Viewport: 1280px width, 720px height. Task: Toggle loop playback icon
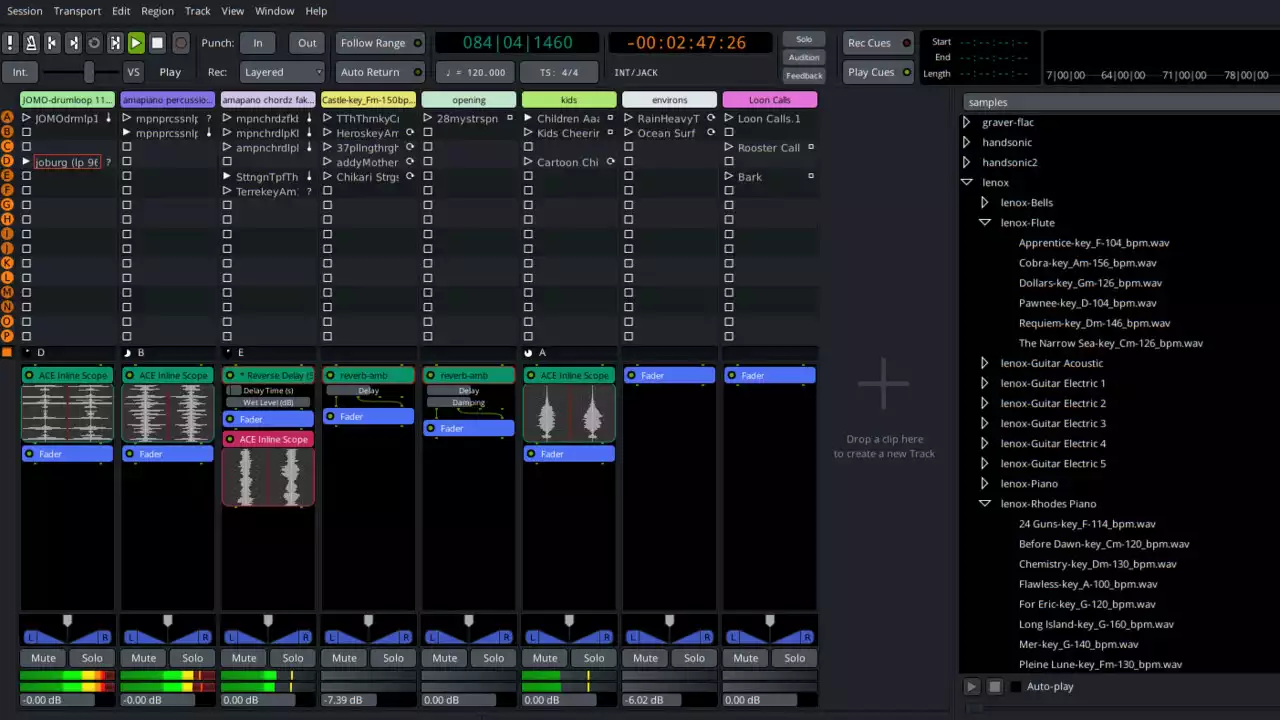point(94,43)
